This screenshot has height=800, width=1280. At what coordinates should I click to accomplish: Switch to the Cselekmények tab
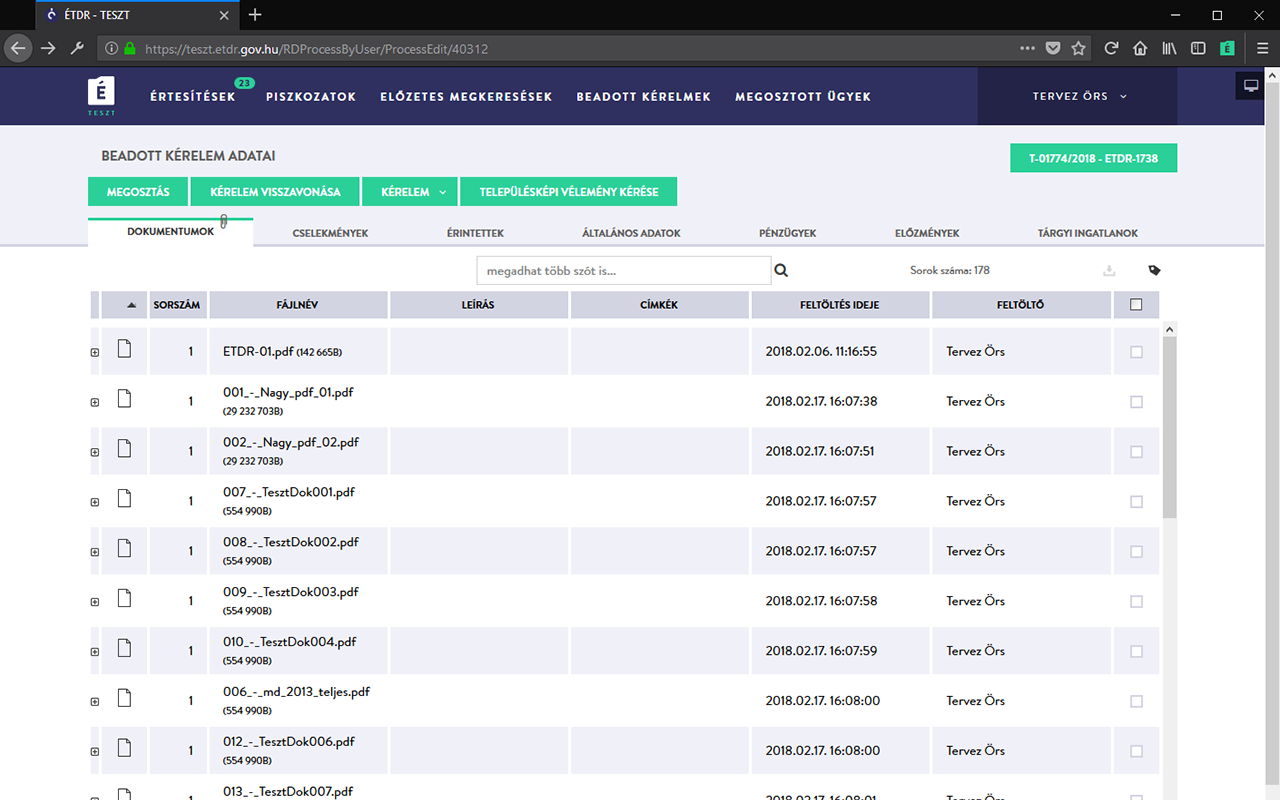(x=330, y=233)
